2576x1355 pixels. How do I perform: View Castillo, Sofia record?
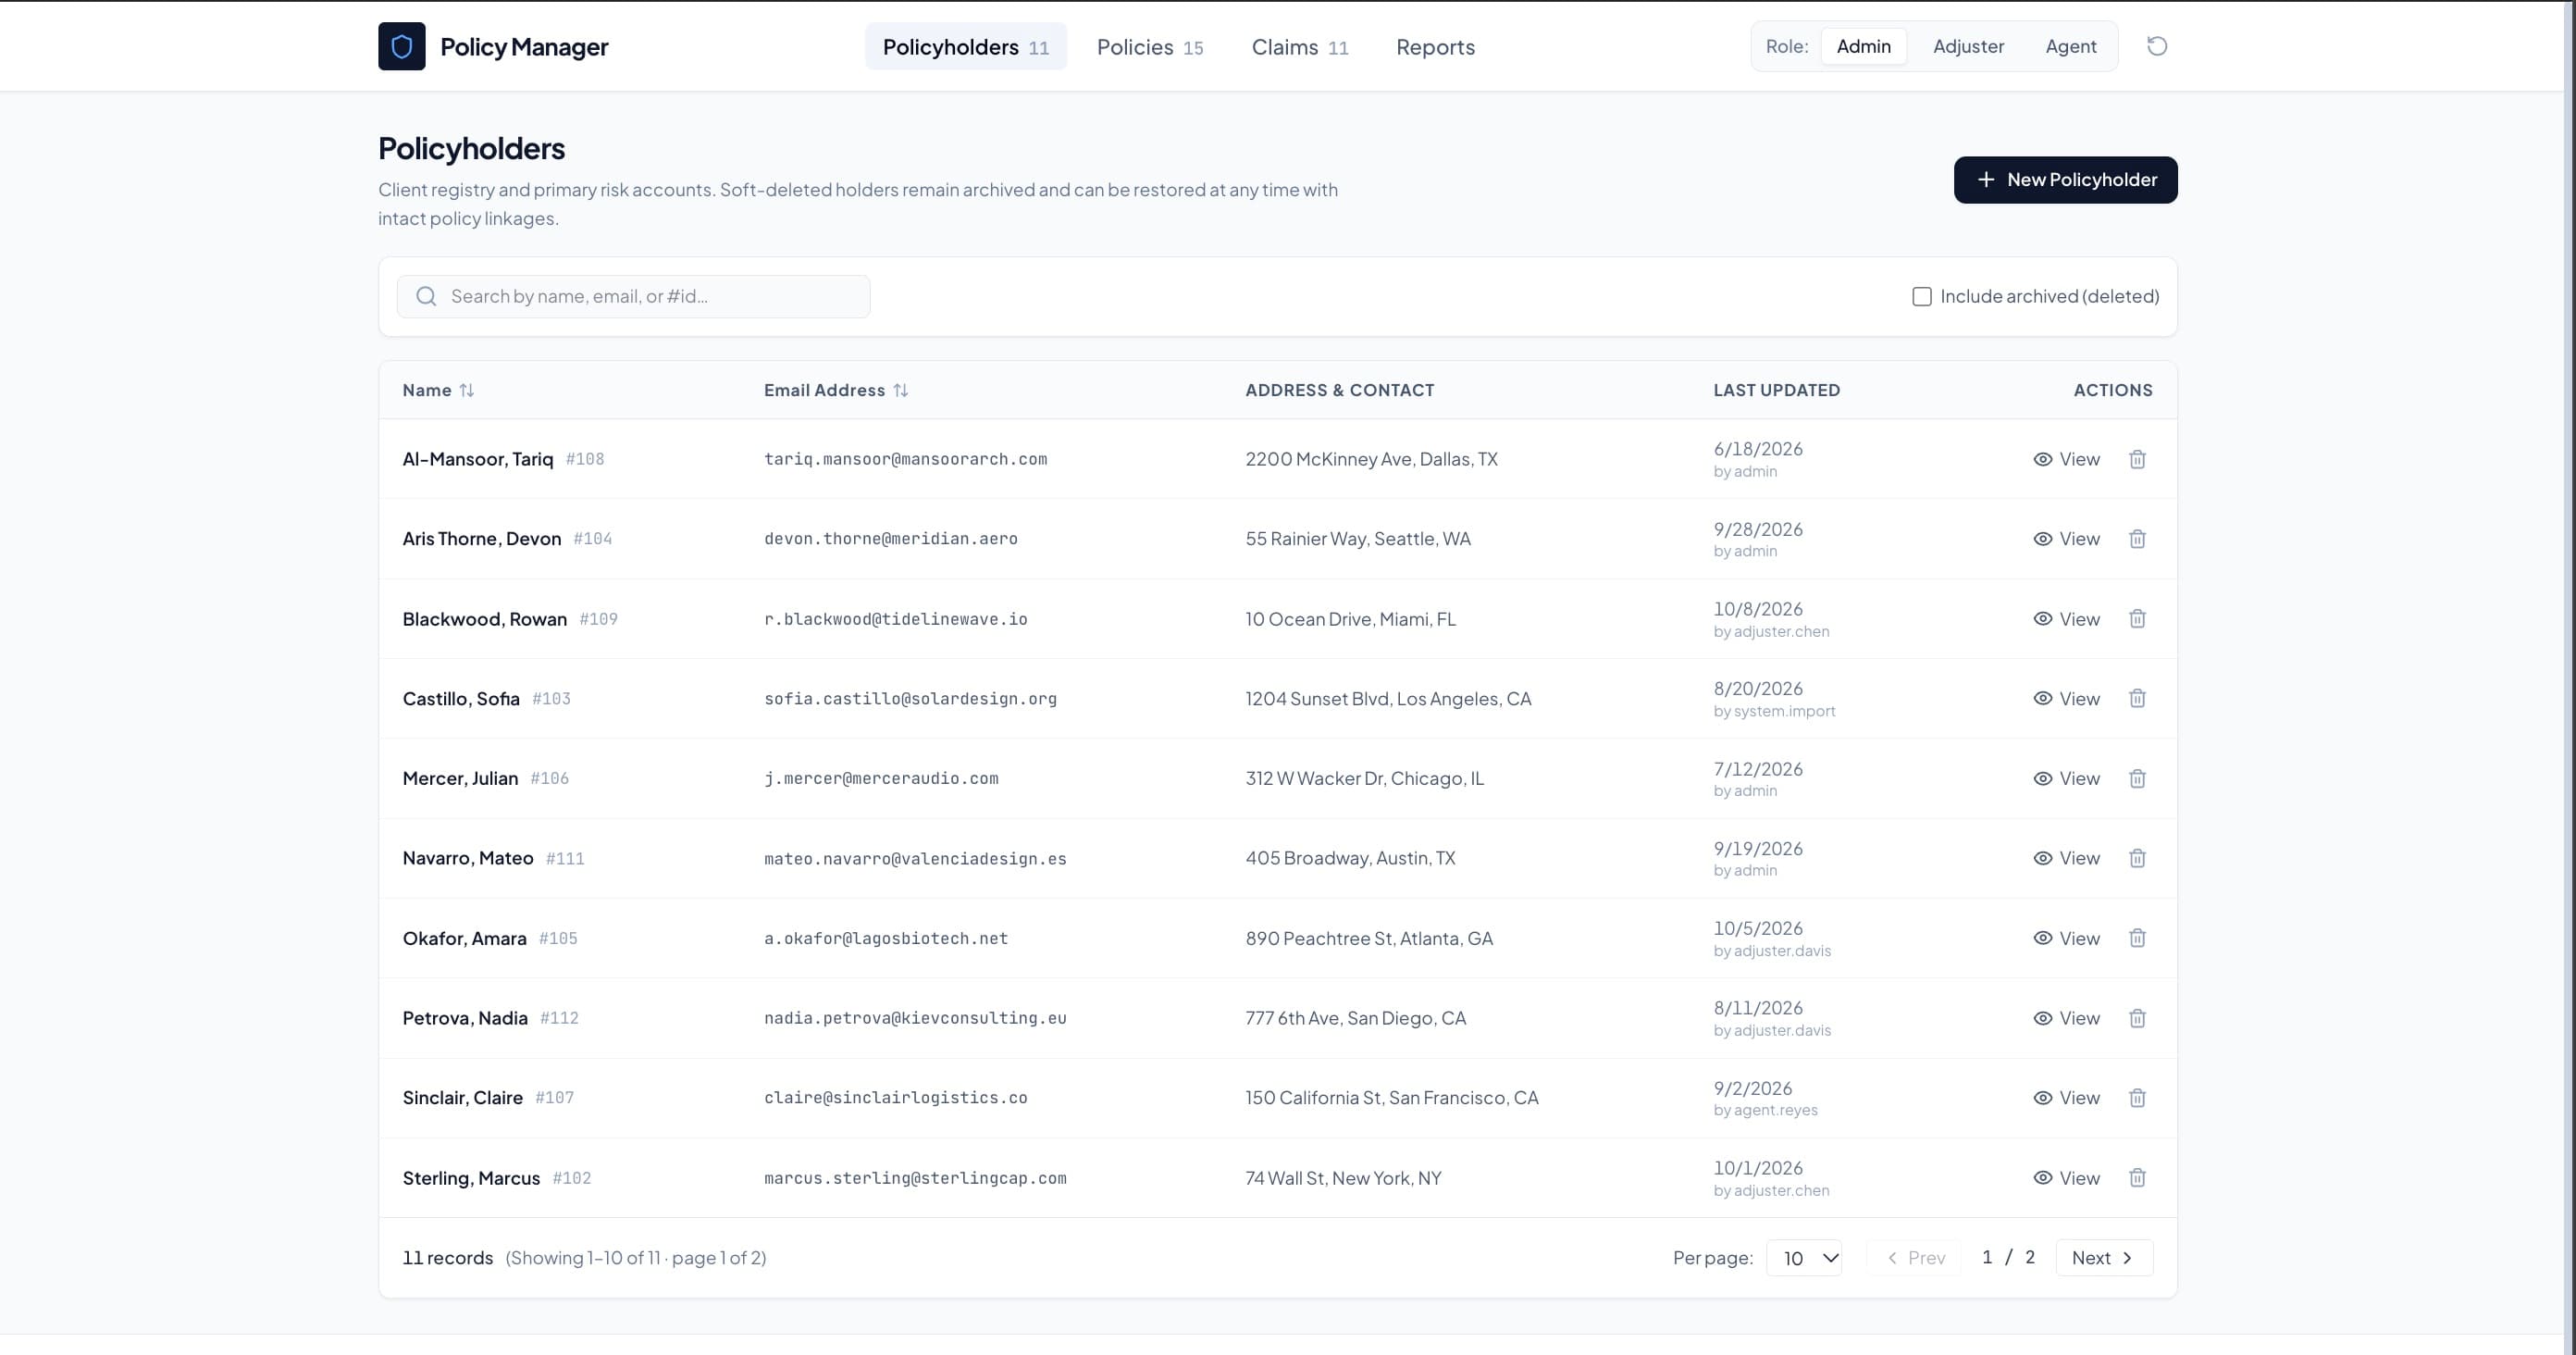coord(2066,698)
